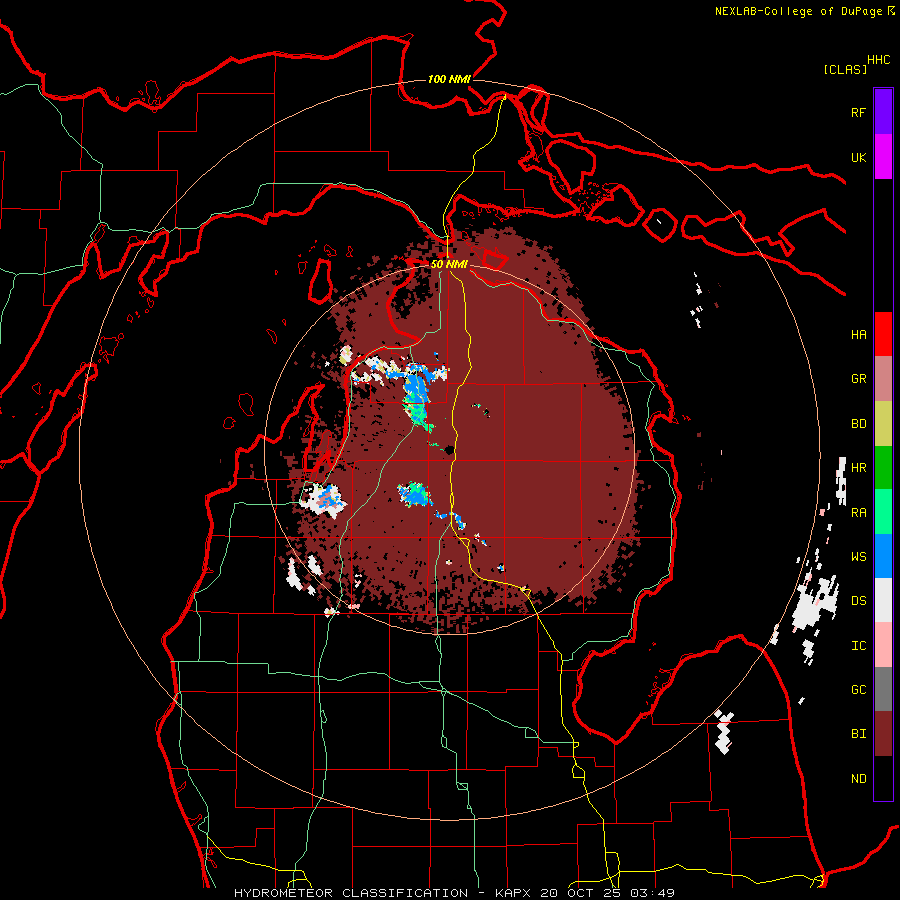Click the magenta UK legend color swatch
Screen dimensions: 900x900
(x=883, y=157)
